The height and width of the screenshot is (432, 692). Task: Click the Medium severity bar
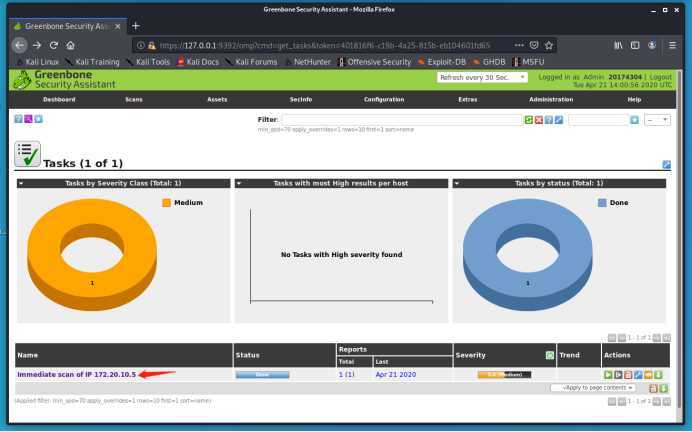[x=504, y=375]
